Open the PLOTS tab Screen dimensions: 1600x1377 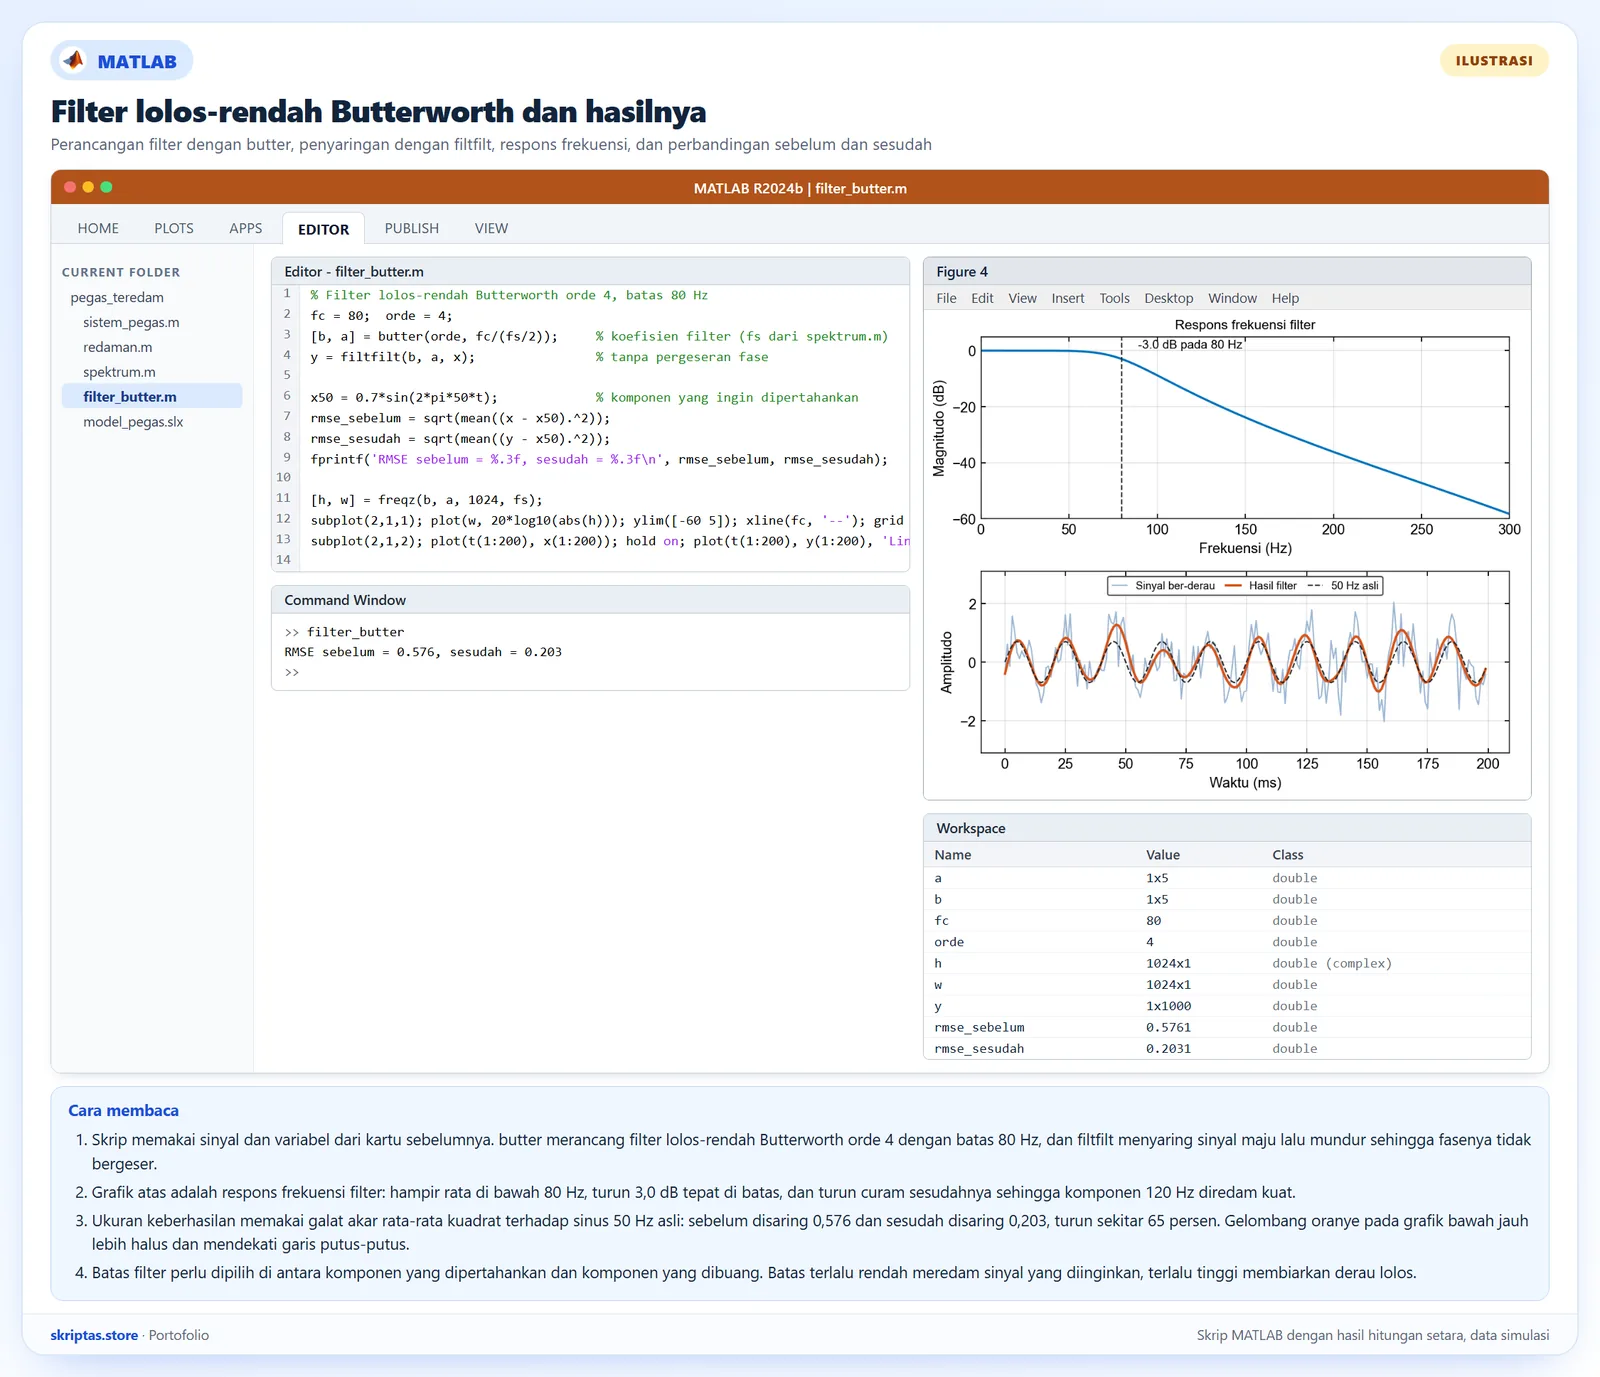(174, 228)
